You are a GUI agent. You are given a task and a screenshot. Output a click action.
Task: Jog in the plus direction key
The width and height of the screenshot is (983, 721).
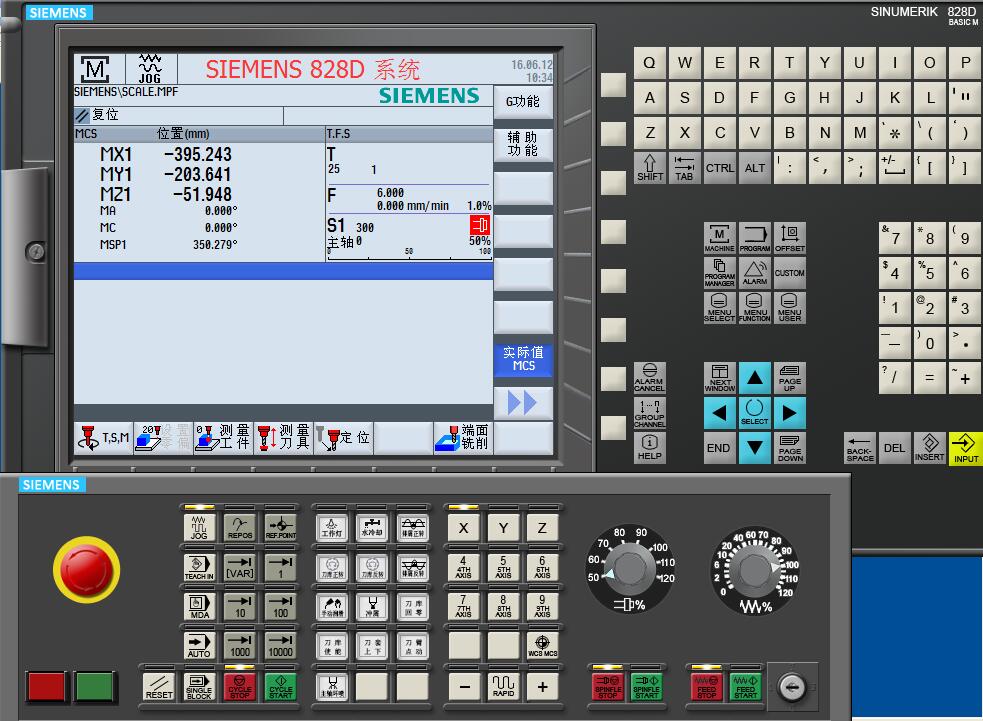click(542, 687)
